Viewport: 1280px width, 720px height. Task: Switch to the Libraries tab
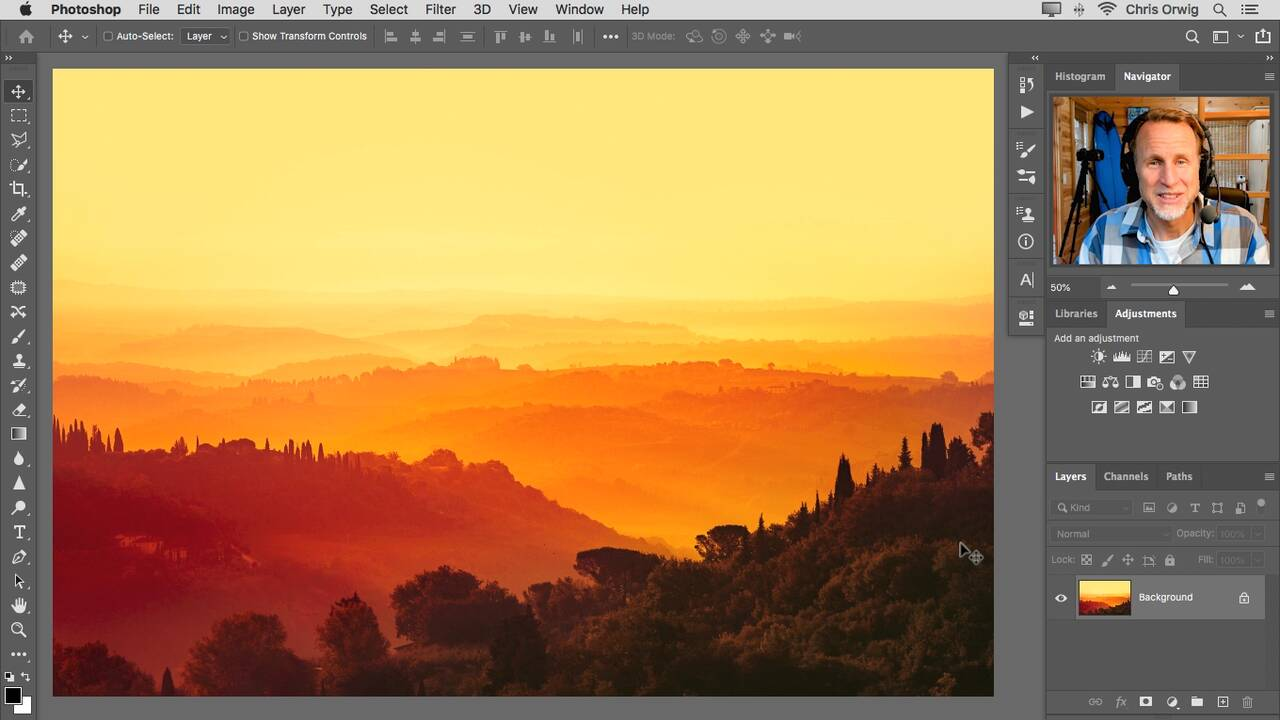coord(1076,314)
